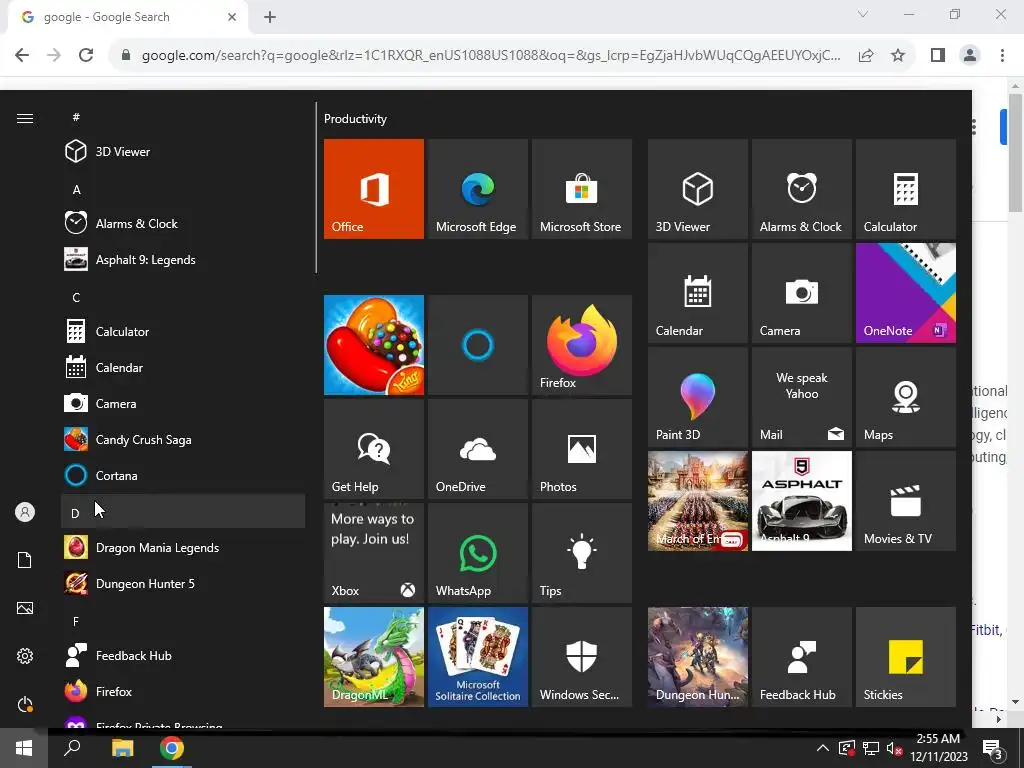Open Candy Crush Saga from app list
The height and width of the screenshot is (768, 1024).
pyautogui.click(x=183, y=440)
